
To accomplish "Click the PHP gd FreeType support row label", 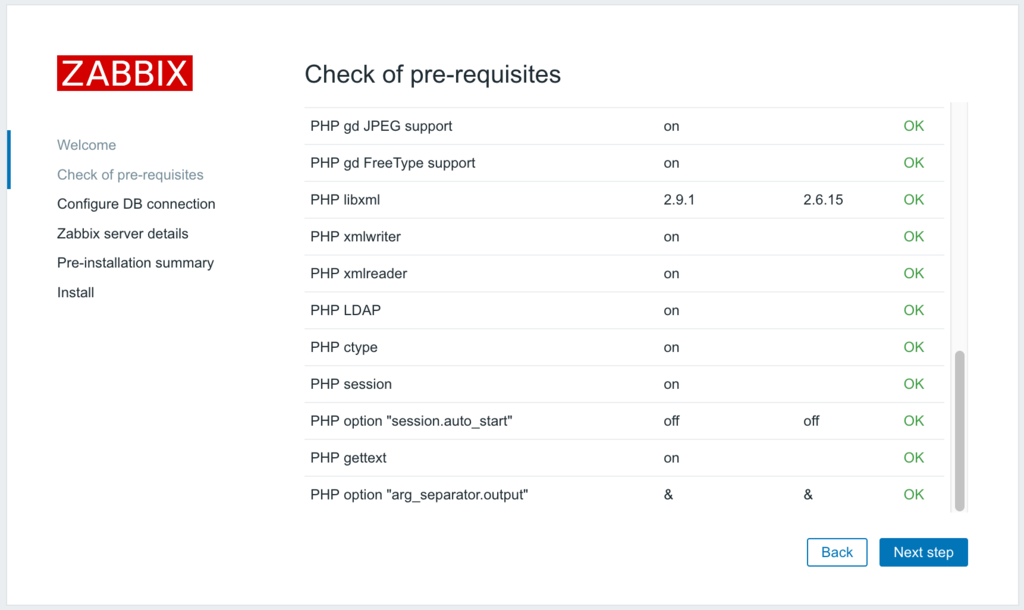I will 393,163.
